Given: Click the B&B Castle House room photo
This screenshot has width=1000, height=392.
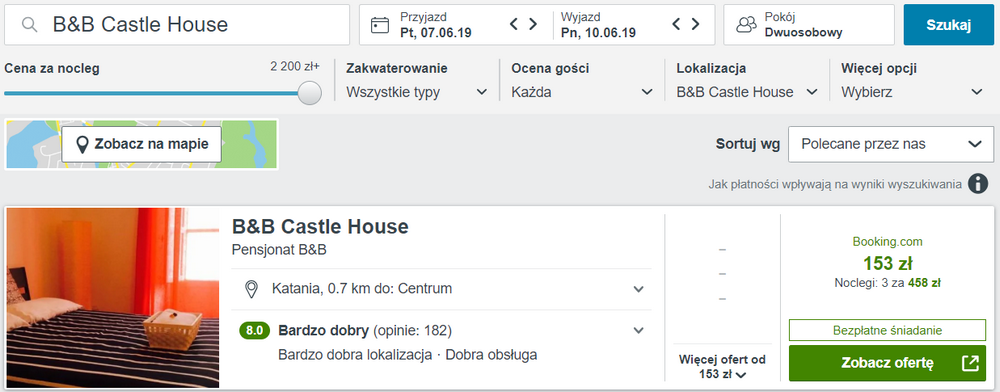Looking at the screenshot, I should point(113,298).
